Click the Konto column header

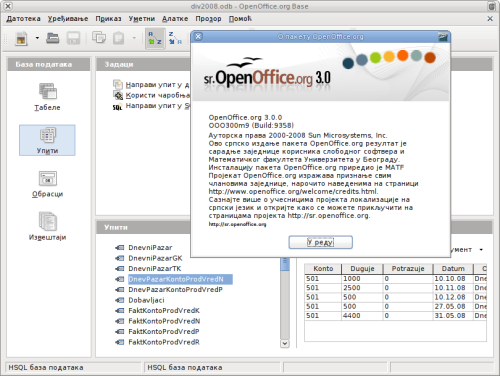323,269
